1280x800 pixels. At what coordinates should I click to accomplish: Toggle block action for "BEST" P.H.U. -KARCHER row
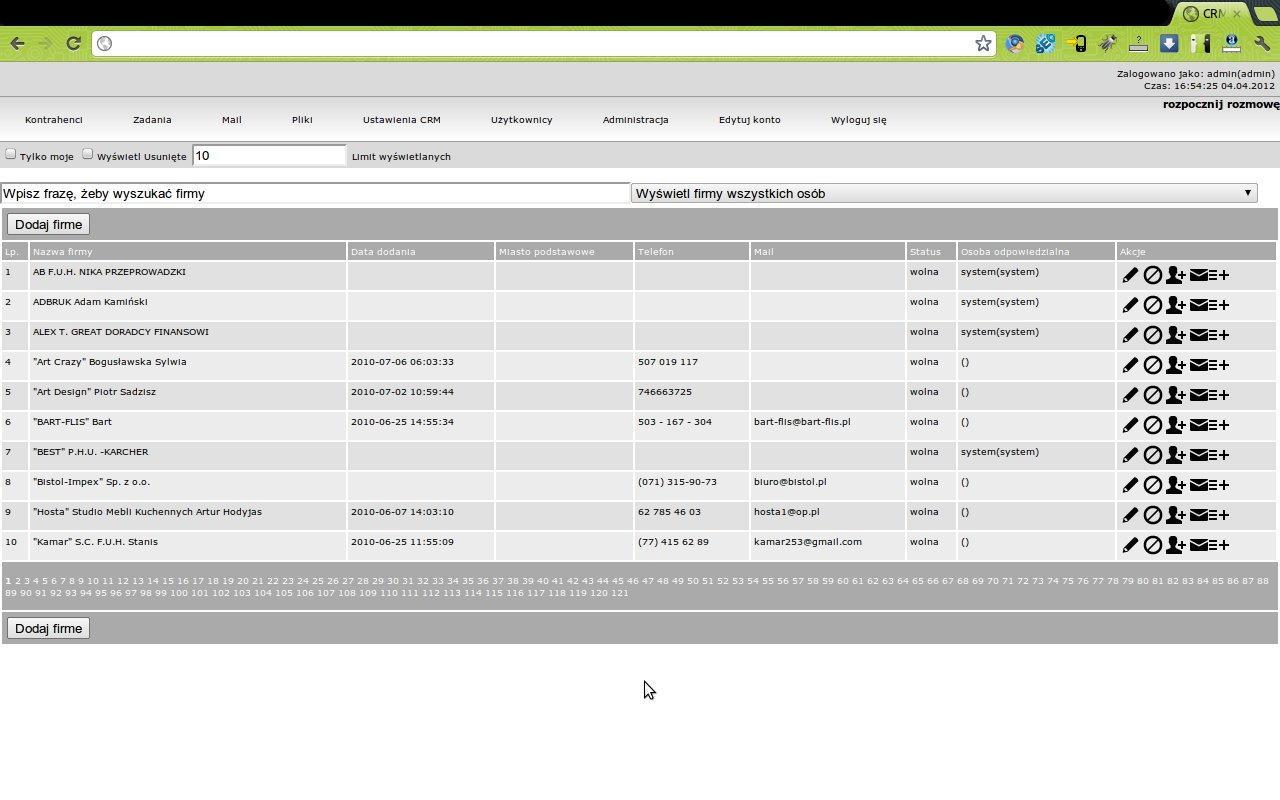click(1152, 455)
